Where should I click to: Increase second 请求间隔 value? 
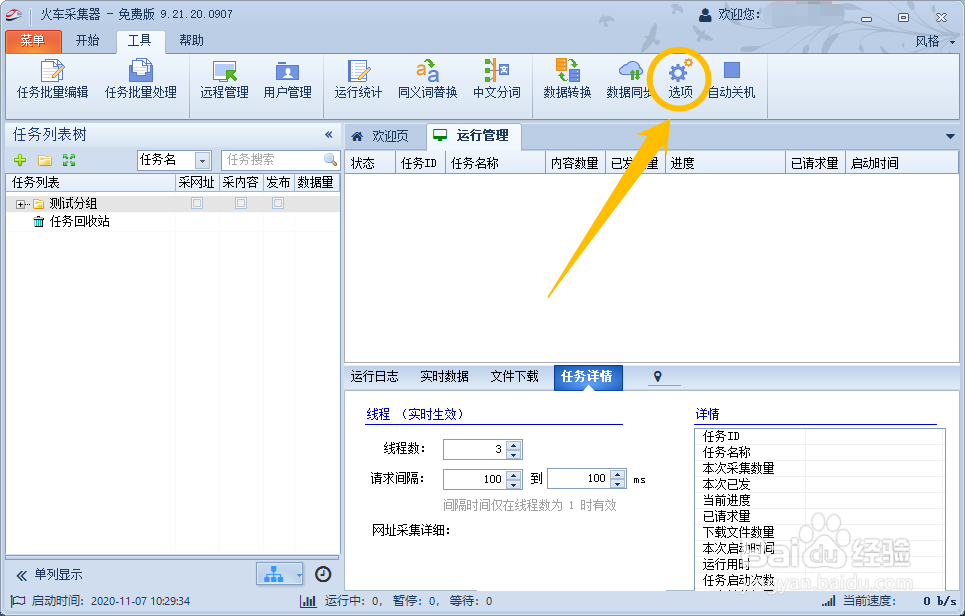point(618,474)
